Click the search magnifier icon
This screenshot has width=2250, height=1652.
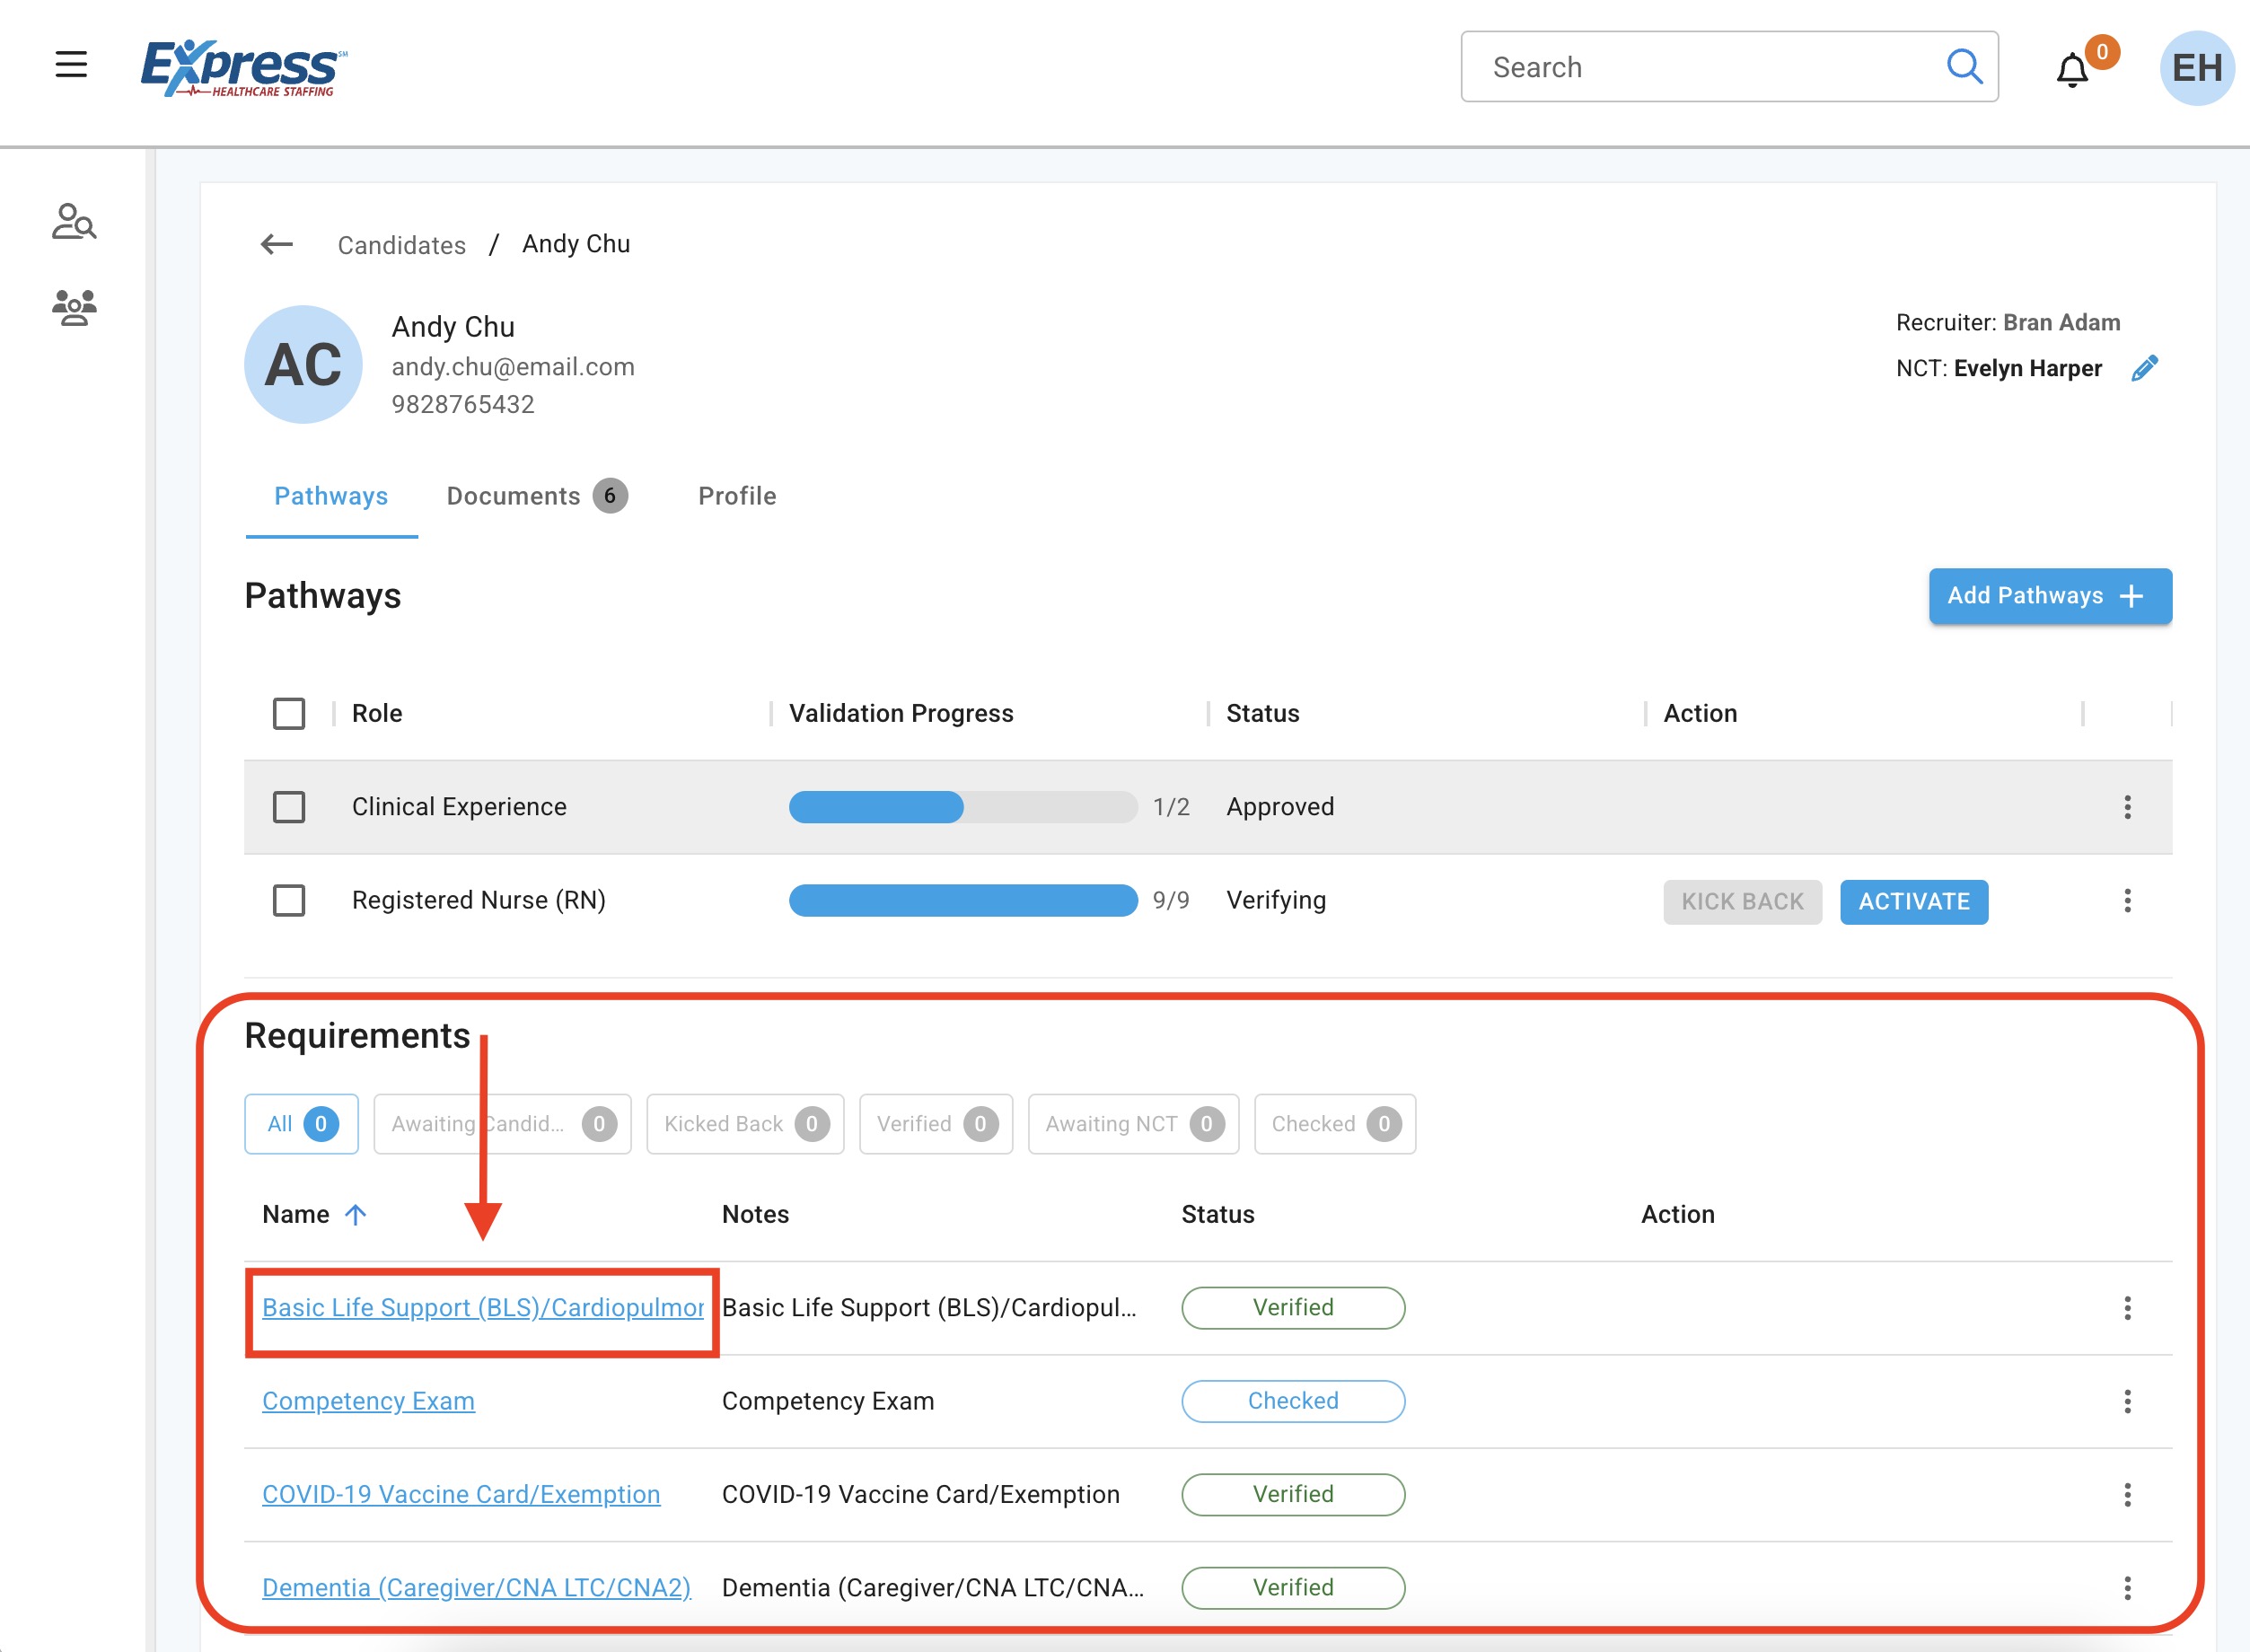coord(1963,67)
